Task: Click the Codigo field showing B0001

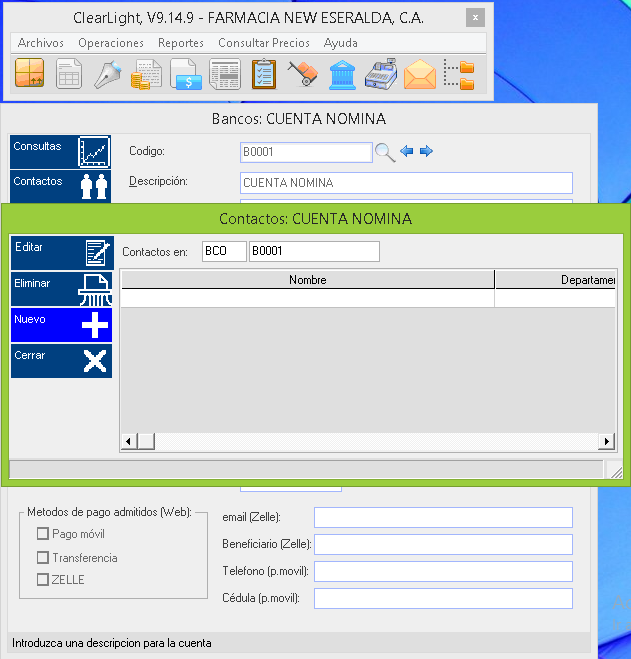Action: pos(306,152)
